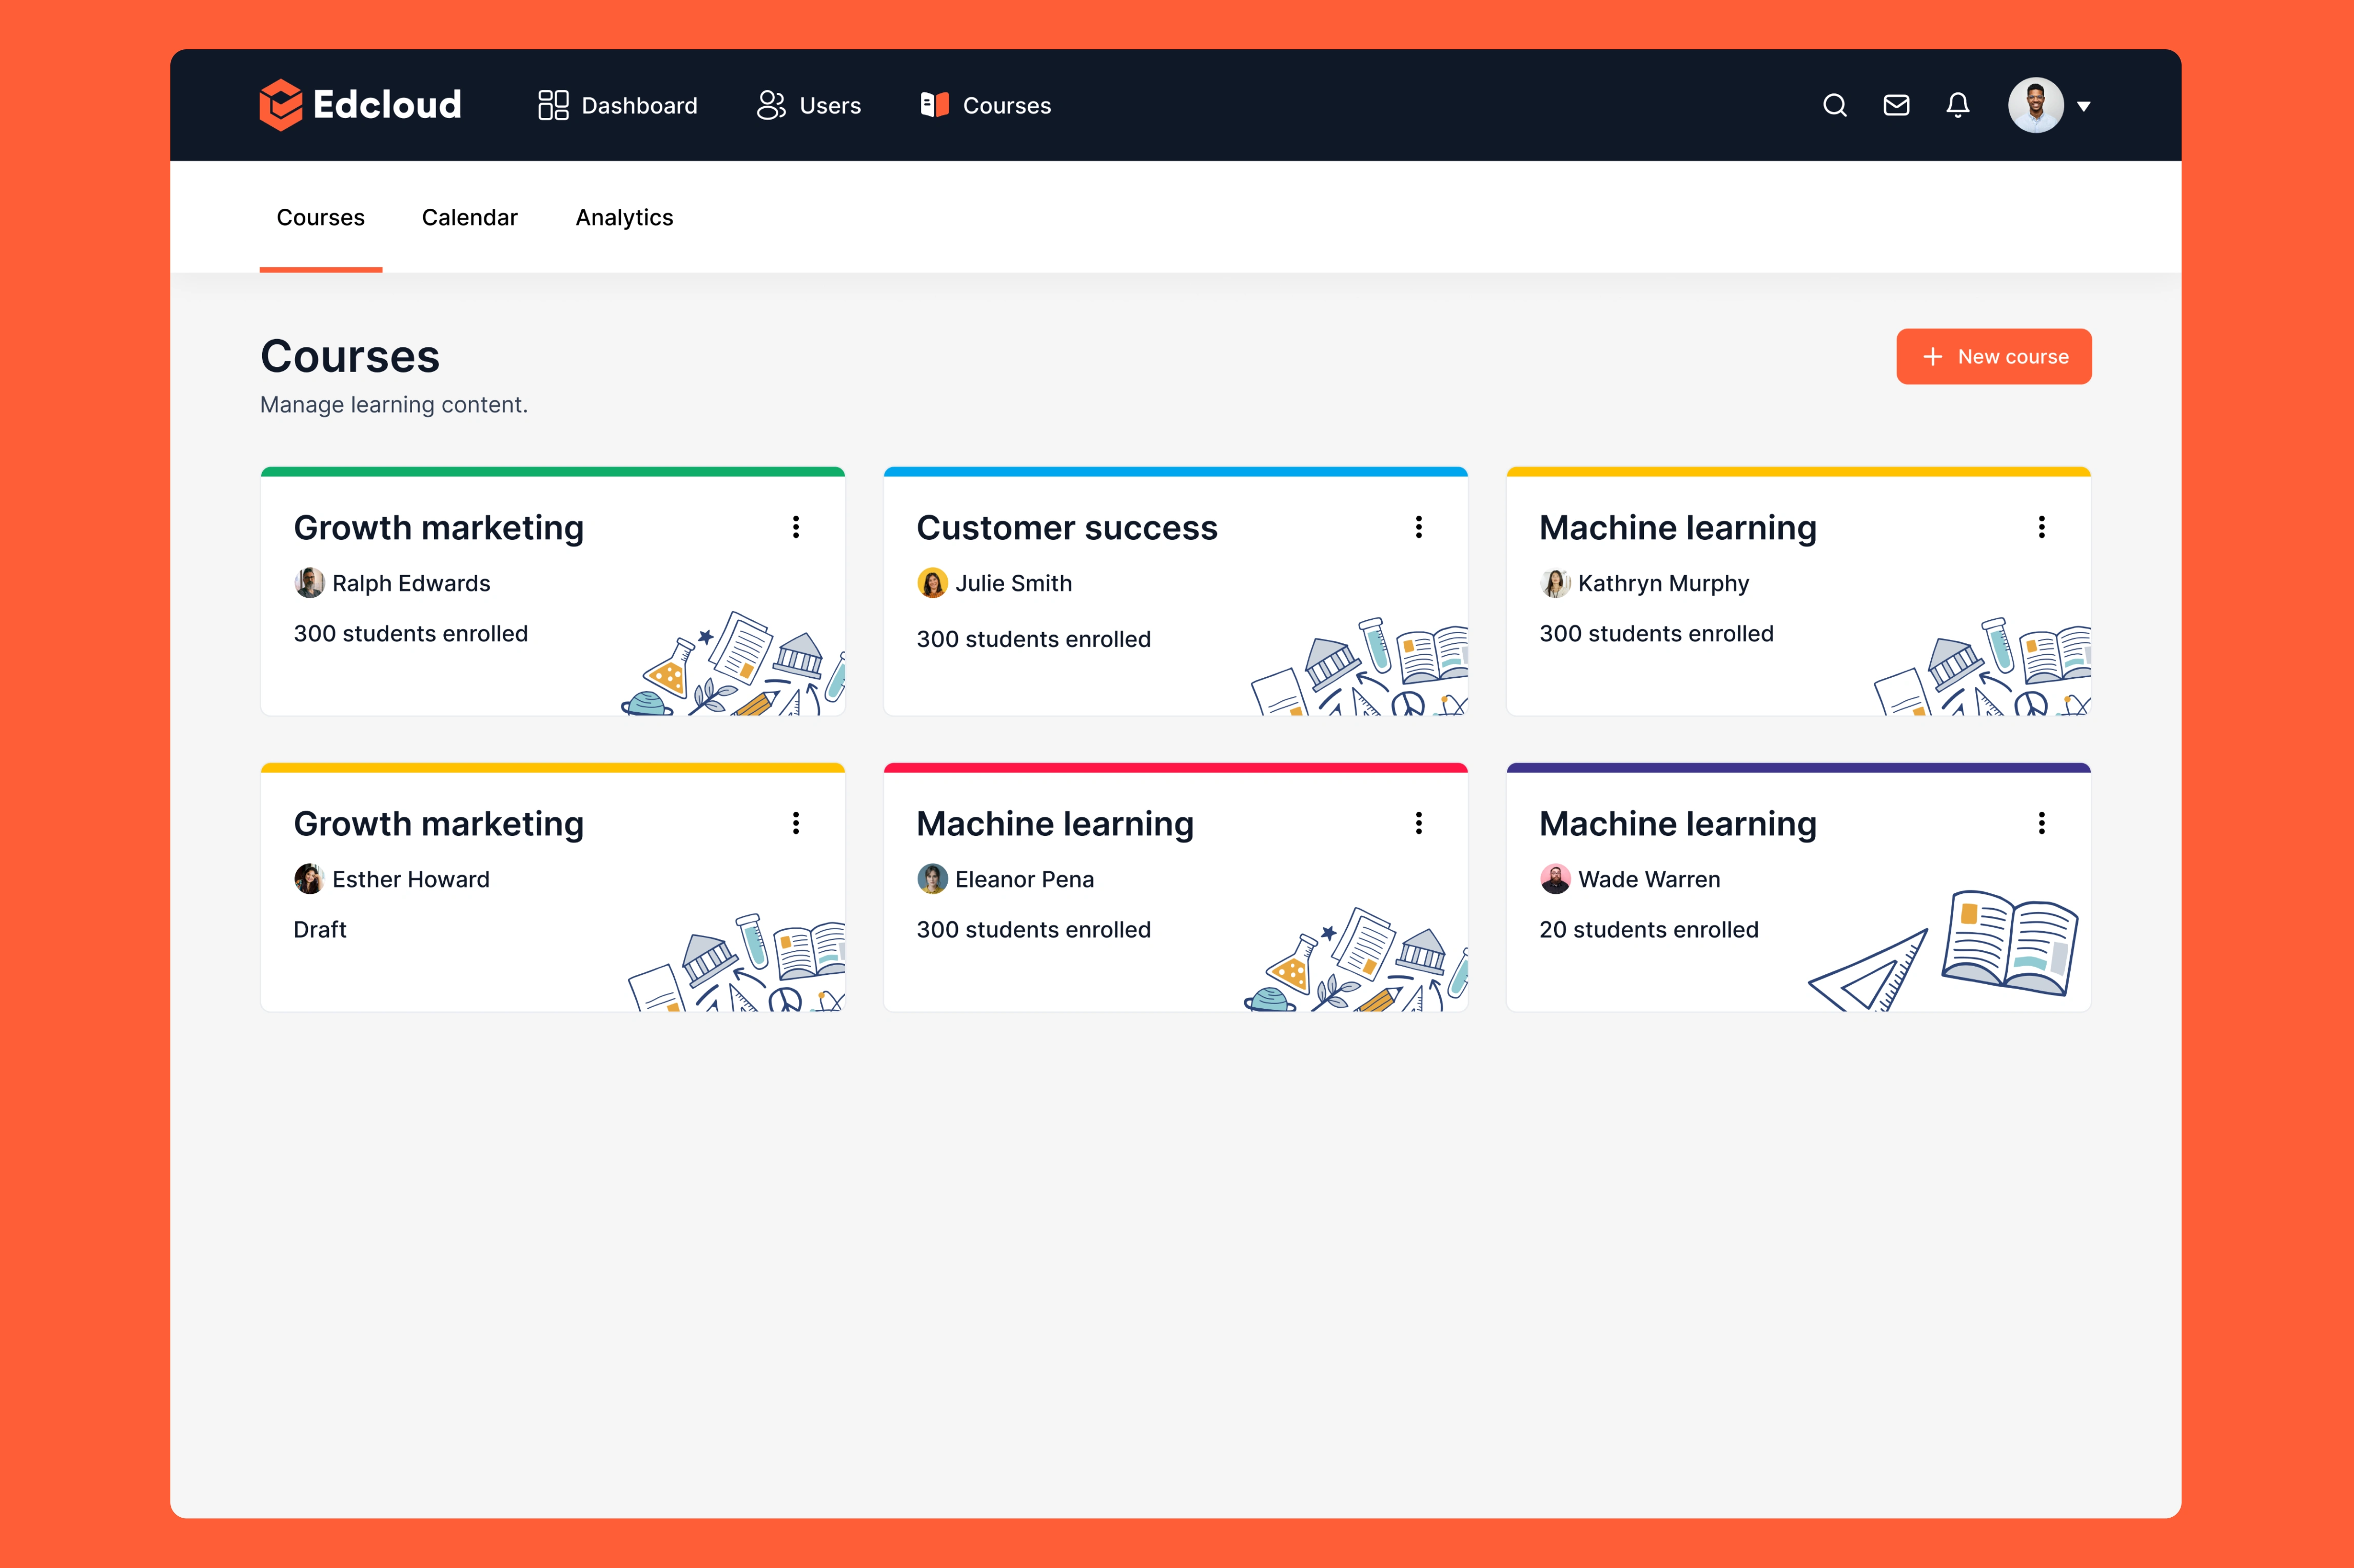This screenshot has height=1568, width=2354.
Task: Open three-dot menu on Wade Warren's course
Action: coord(2041,823)
